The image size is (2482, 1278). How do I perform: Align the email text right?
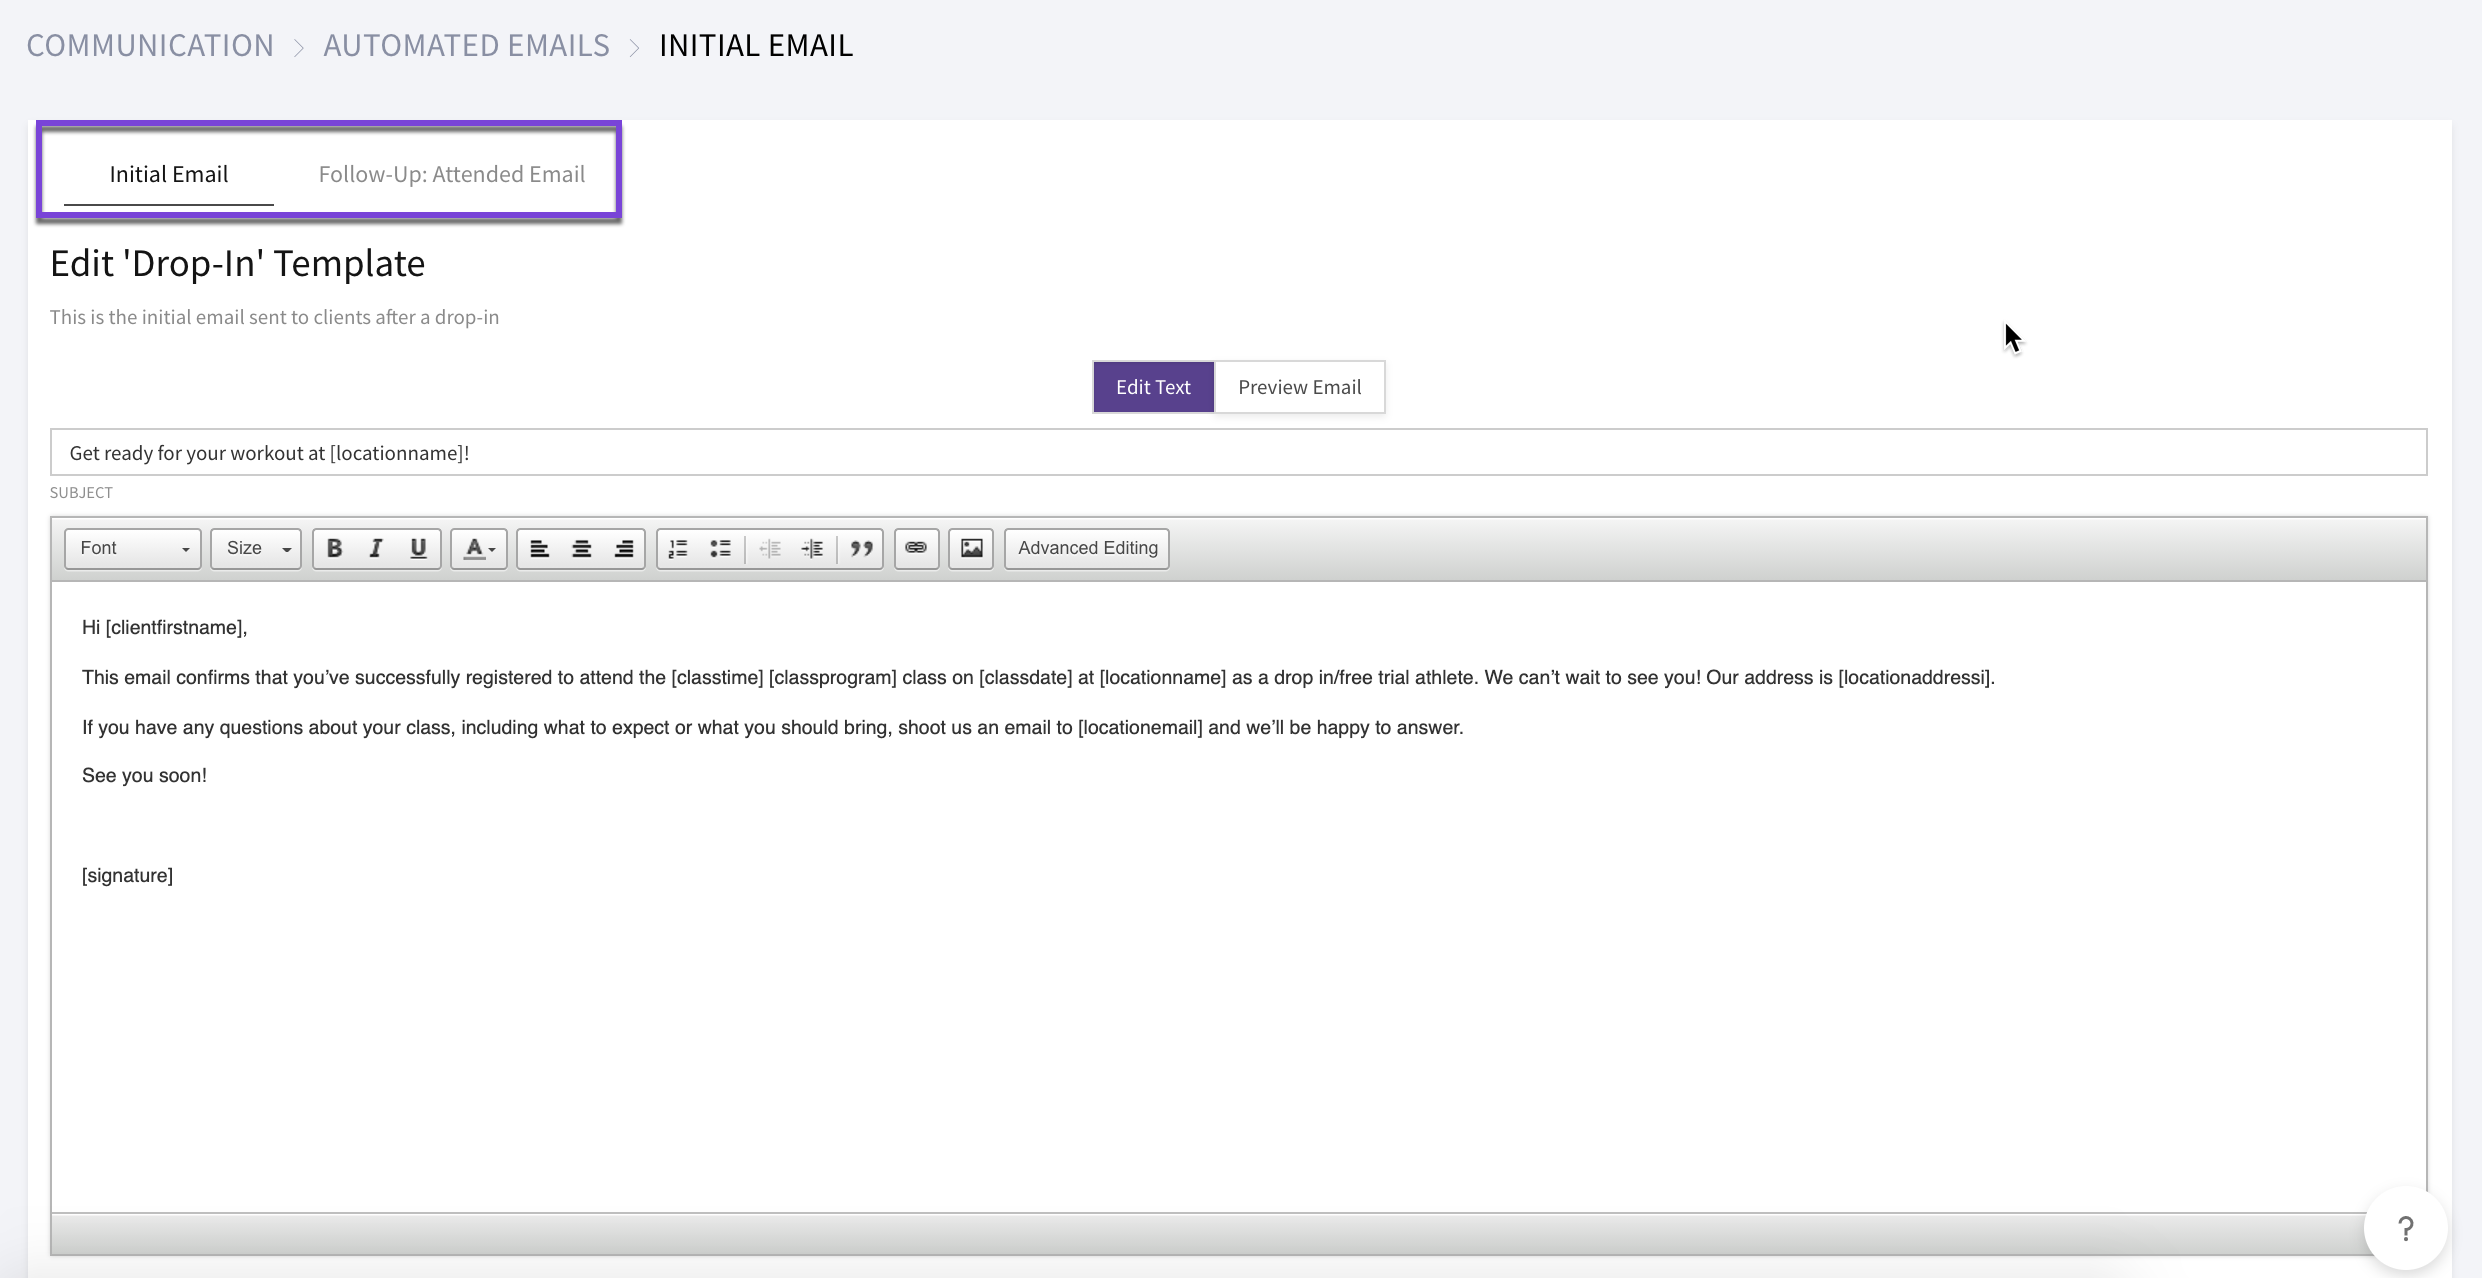pos(622,548)
